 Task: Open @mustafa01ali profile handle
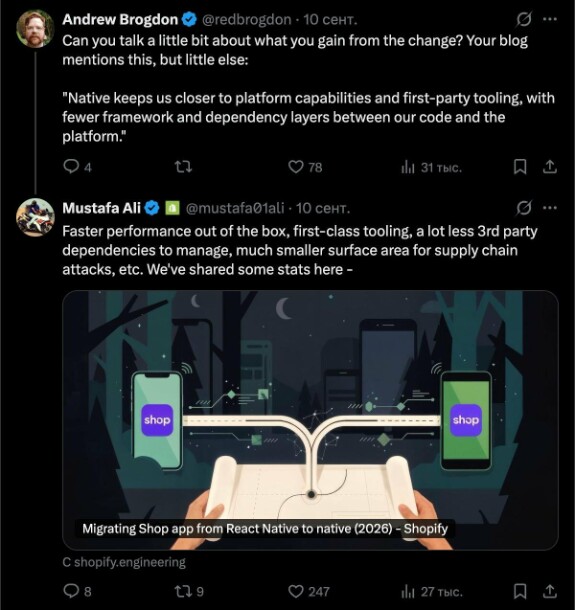point(235,208)
